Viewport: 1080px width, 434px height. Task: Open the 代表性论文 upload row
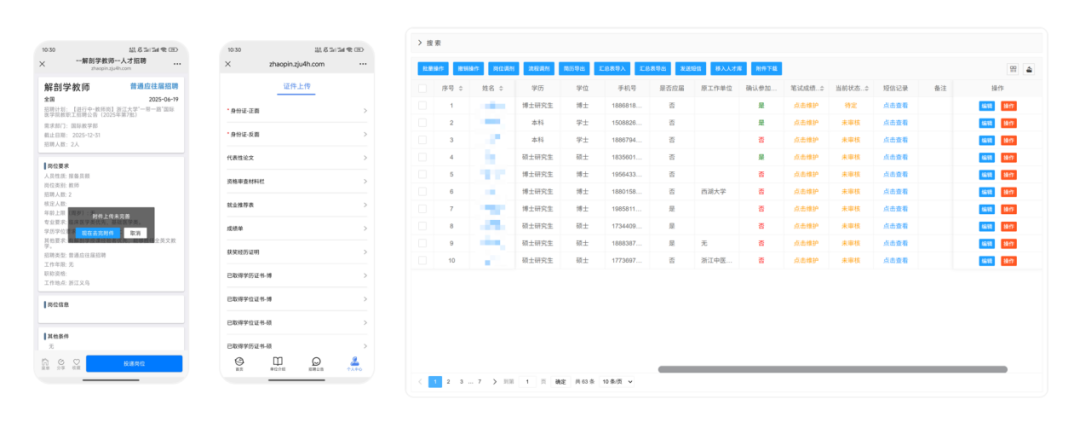click(x=297, y=158)
